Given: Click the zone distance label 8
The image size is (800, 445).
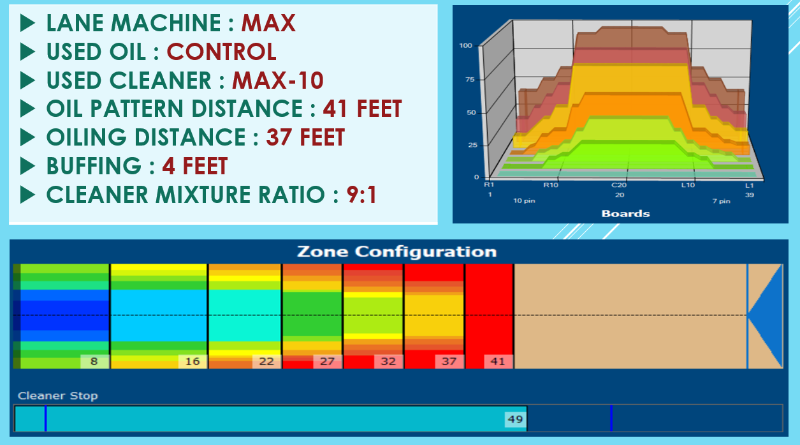Looking at the screenshot, I should [94, 361].
